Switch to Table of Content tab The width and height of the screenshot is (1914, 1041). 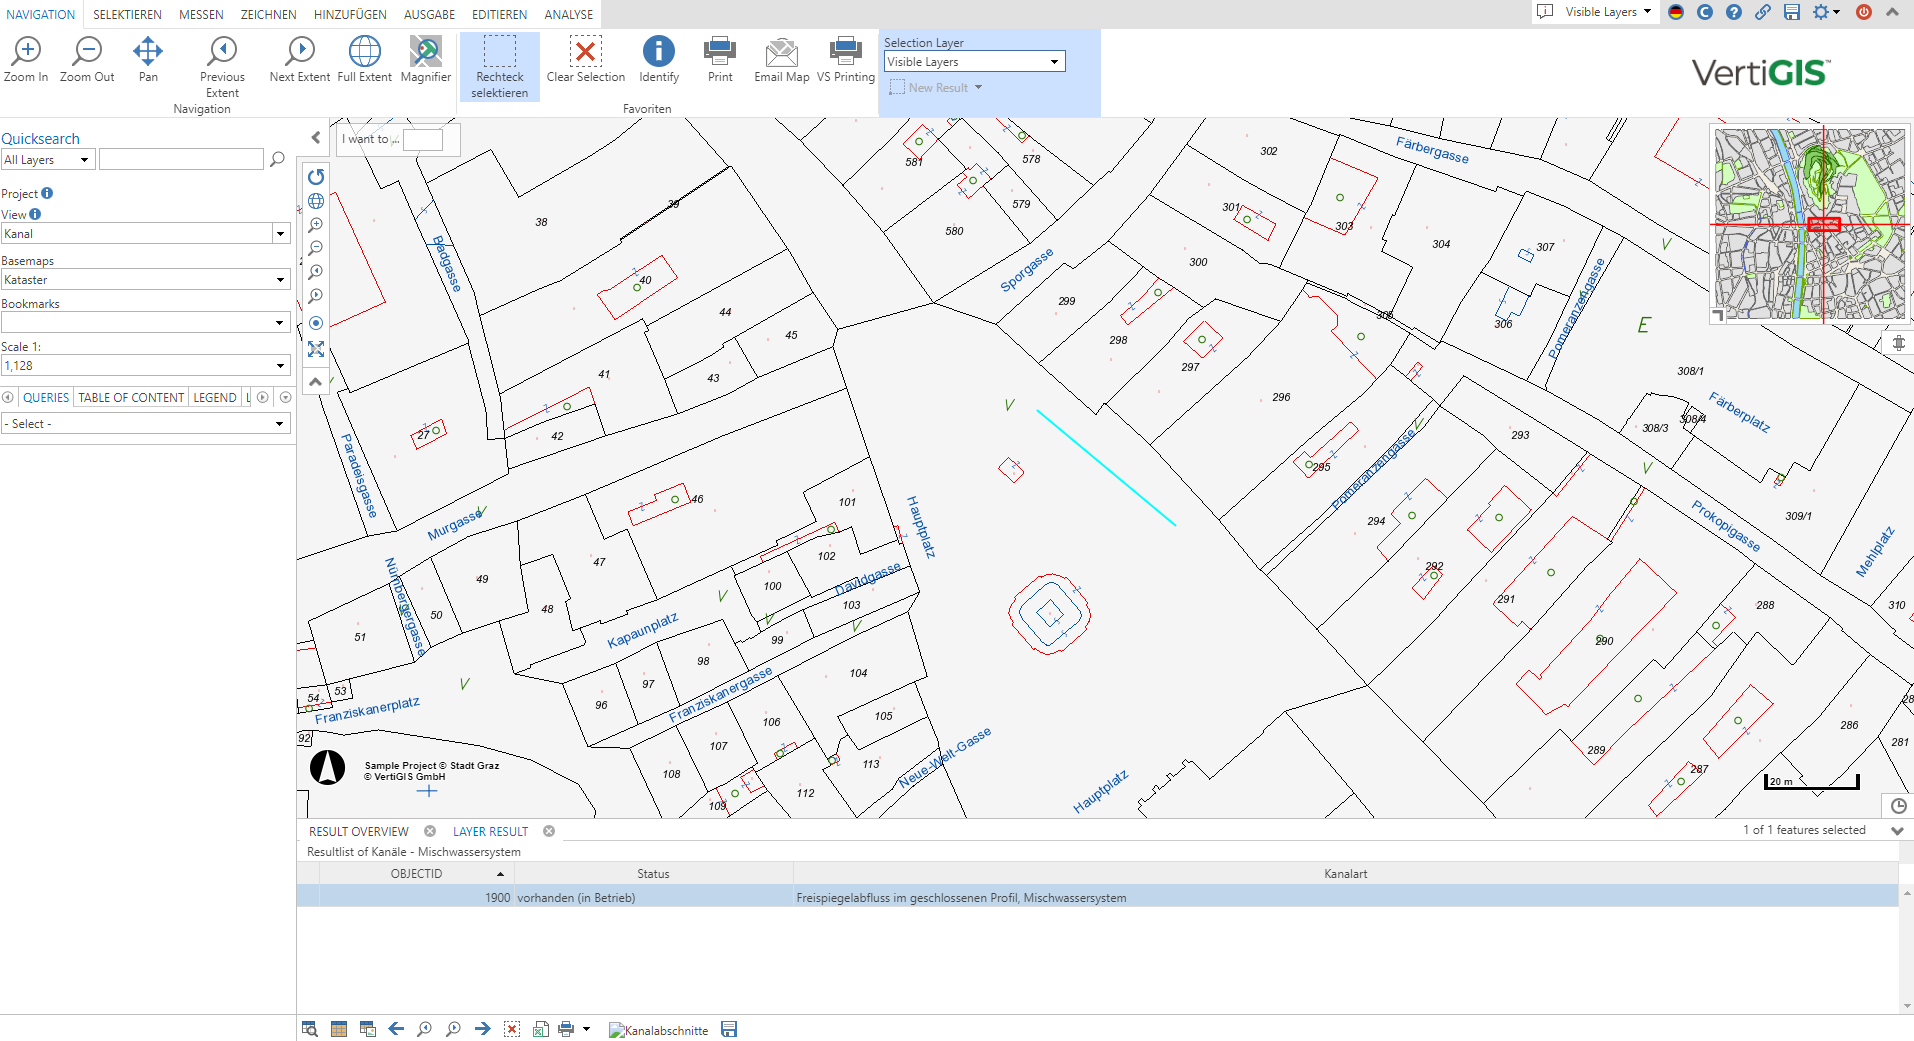tap(131, 397)
